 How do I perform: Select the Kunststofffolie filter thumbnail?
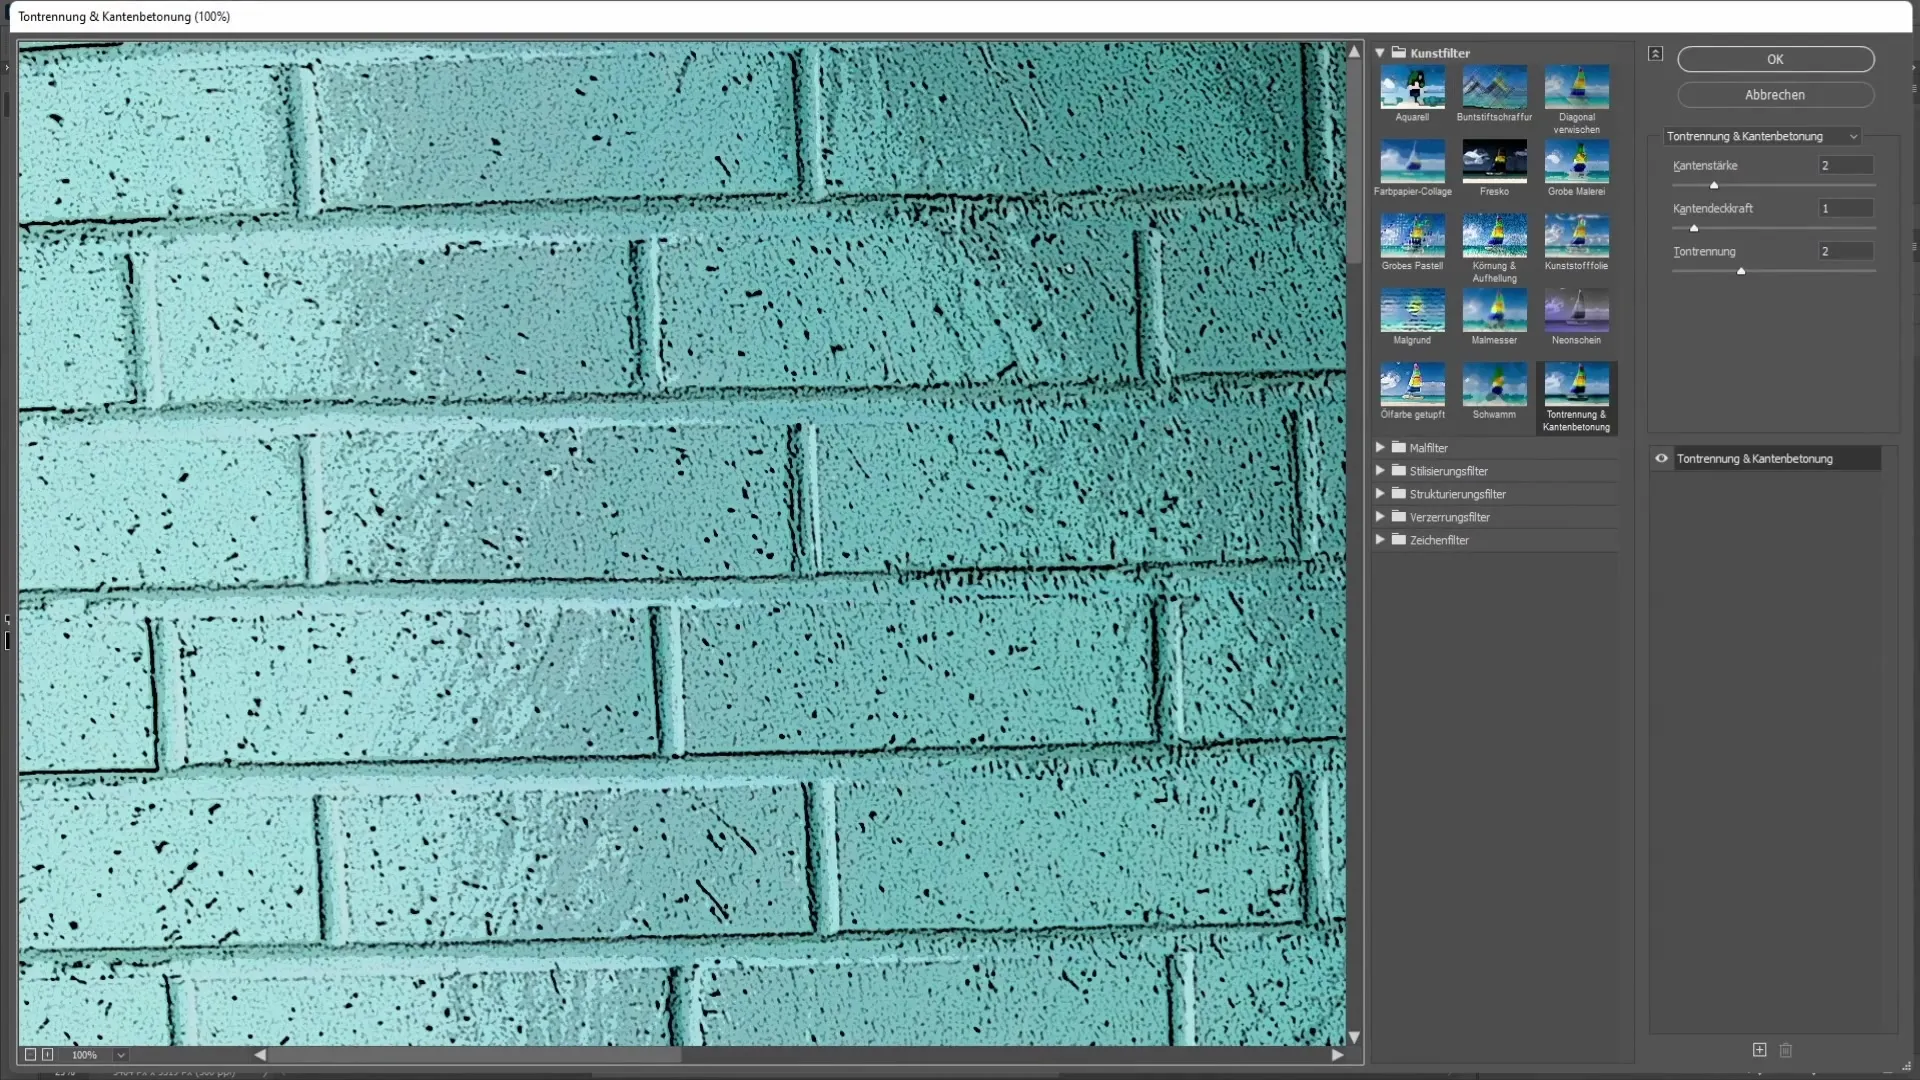pyautogui.click(x=1576, y=236)
